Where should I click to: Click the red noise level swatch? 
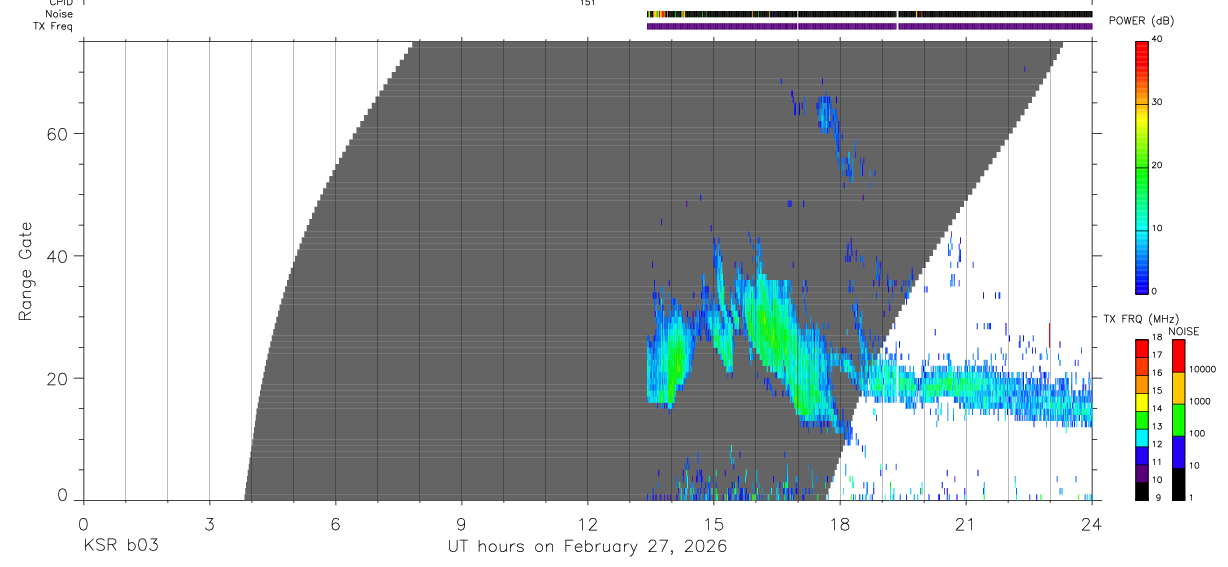tap(1178, 356)
